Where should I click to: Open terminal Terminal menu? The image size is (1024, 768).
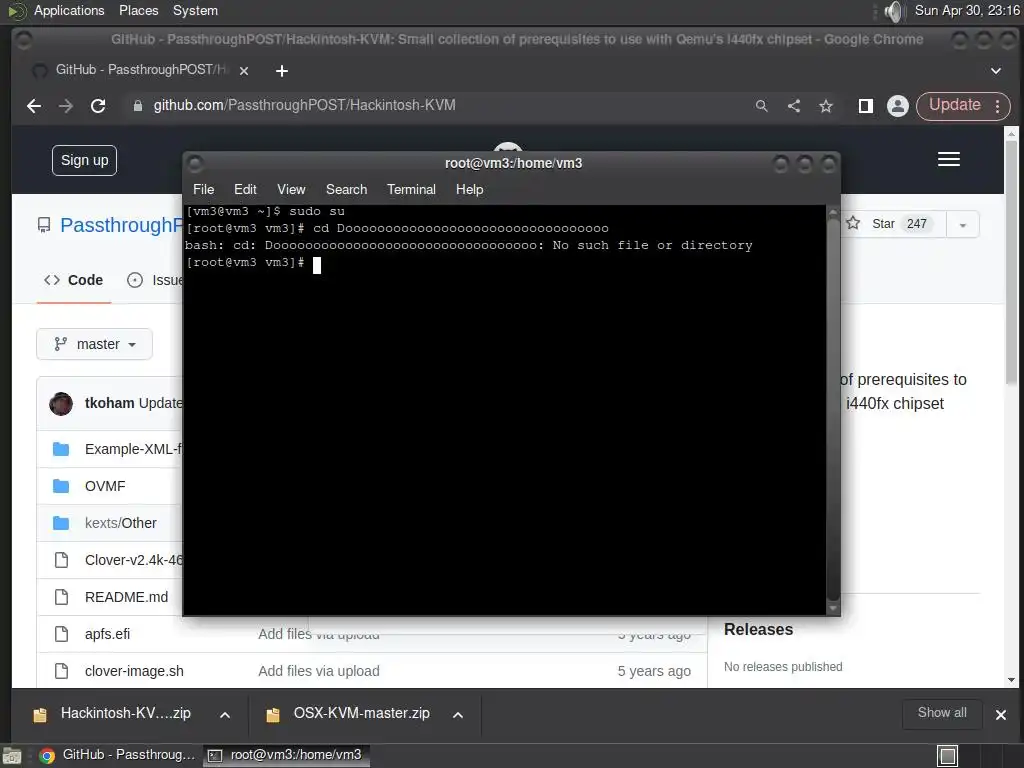[x=411, y=189]
